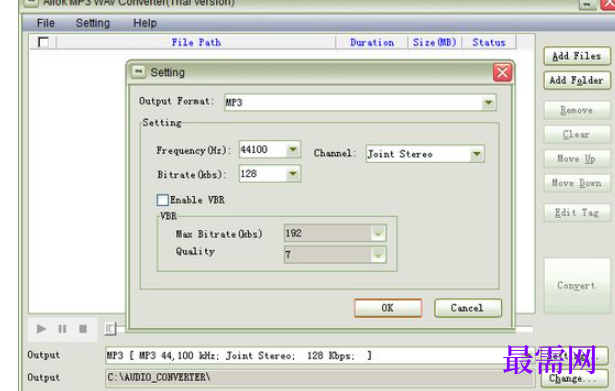
Task: Click Add Folder button
Action: tap(577, 80)
